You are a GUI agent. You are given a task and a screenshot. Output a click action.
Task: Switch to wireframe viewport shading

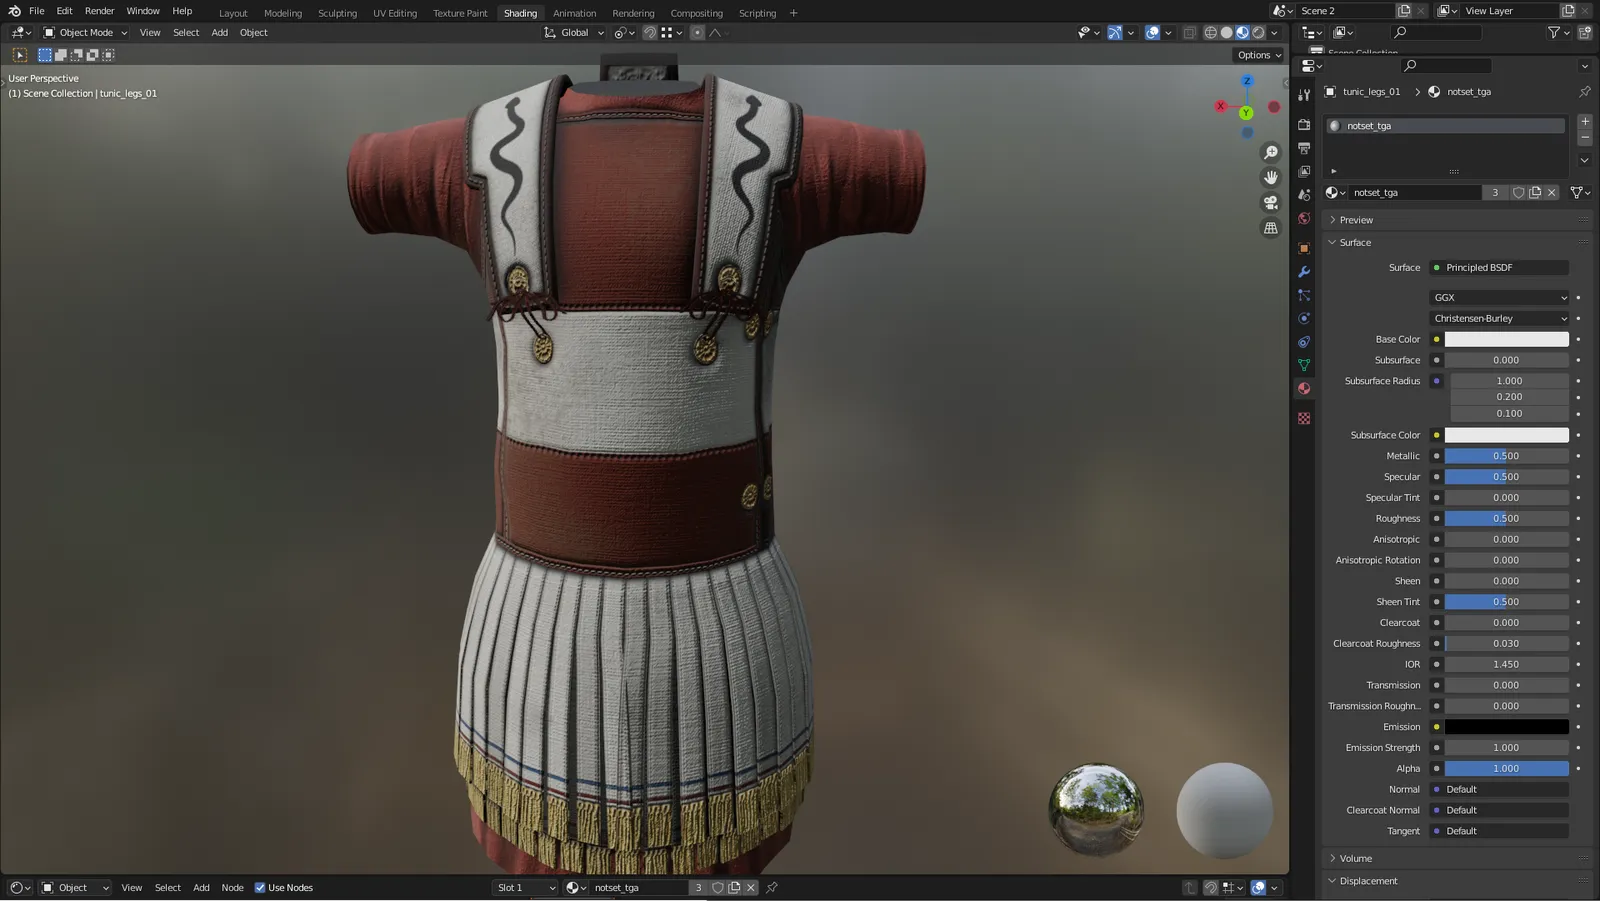(1210, 32)
